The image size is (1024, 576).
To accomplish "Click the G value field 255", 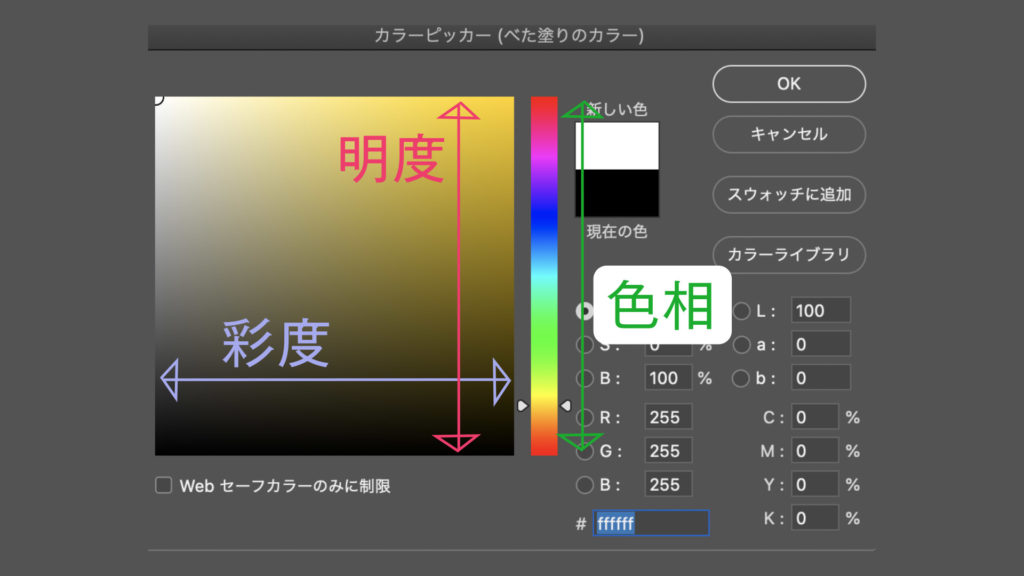I will point(668,451).
